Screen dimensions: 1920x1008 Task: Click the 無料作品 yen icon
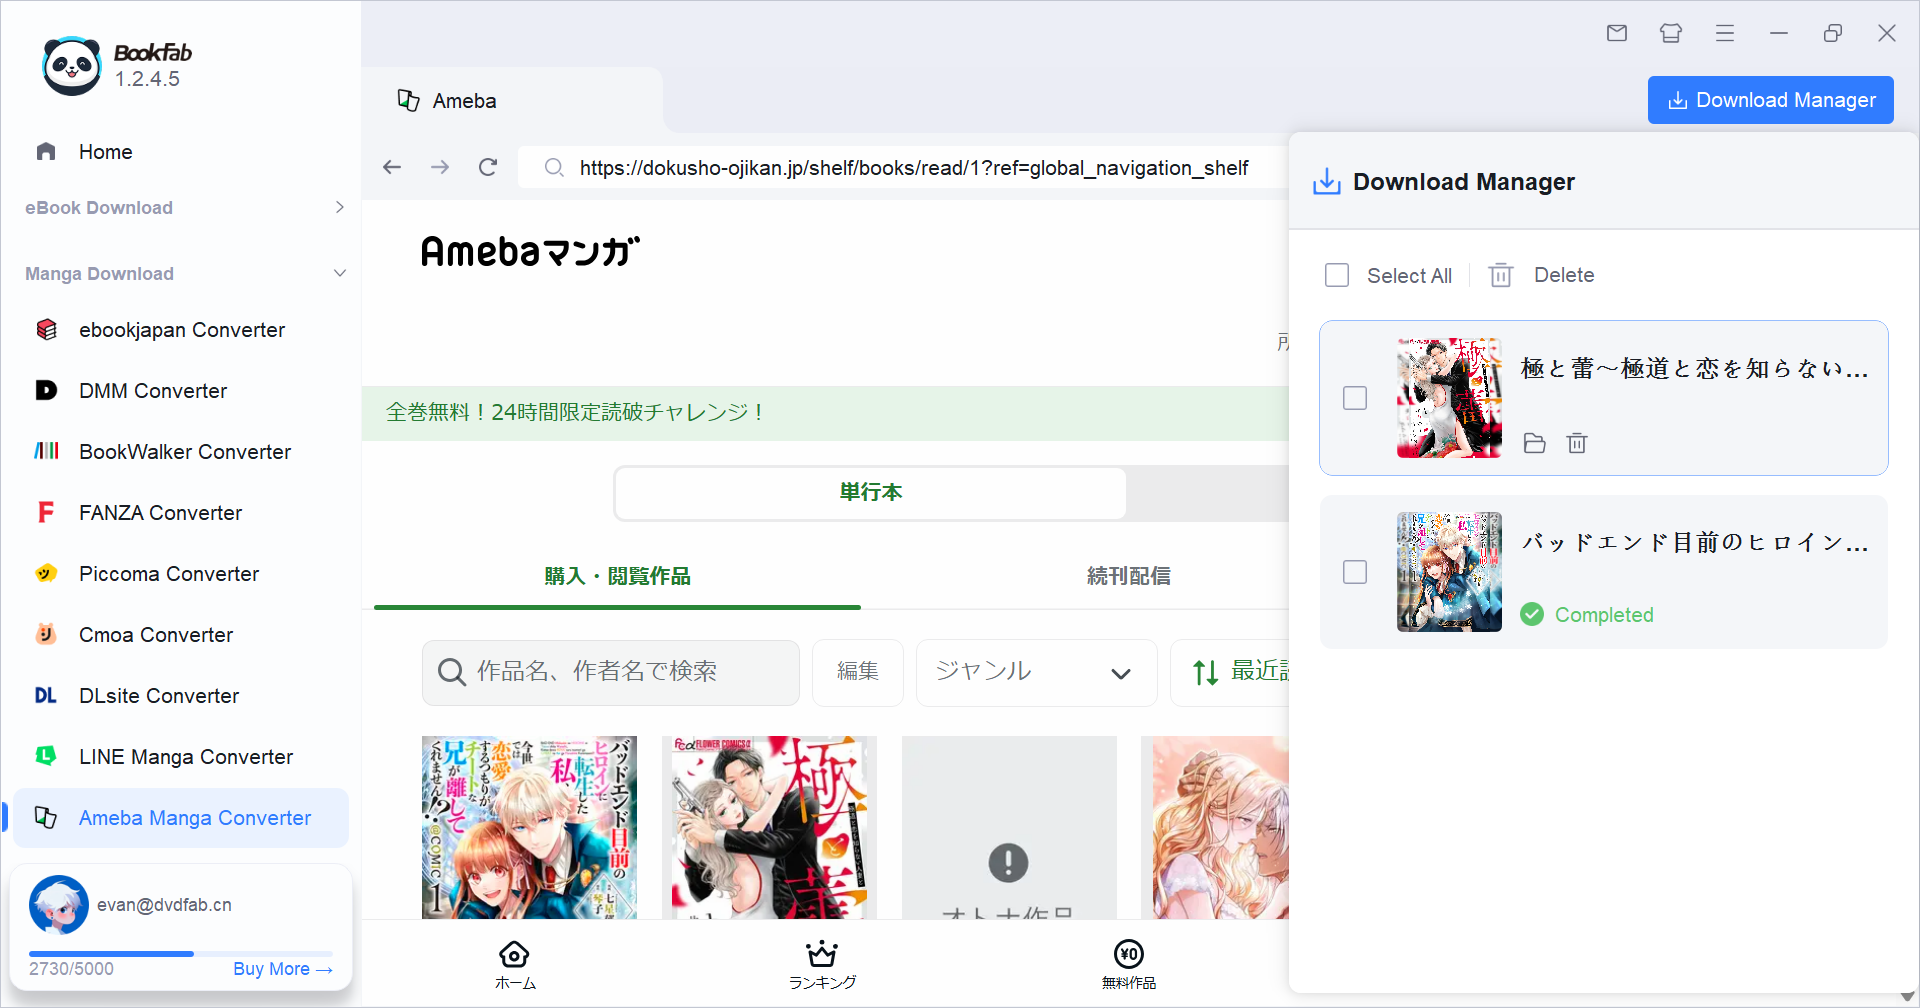(1129, 953)
